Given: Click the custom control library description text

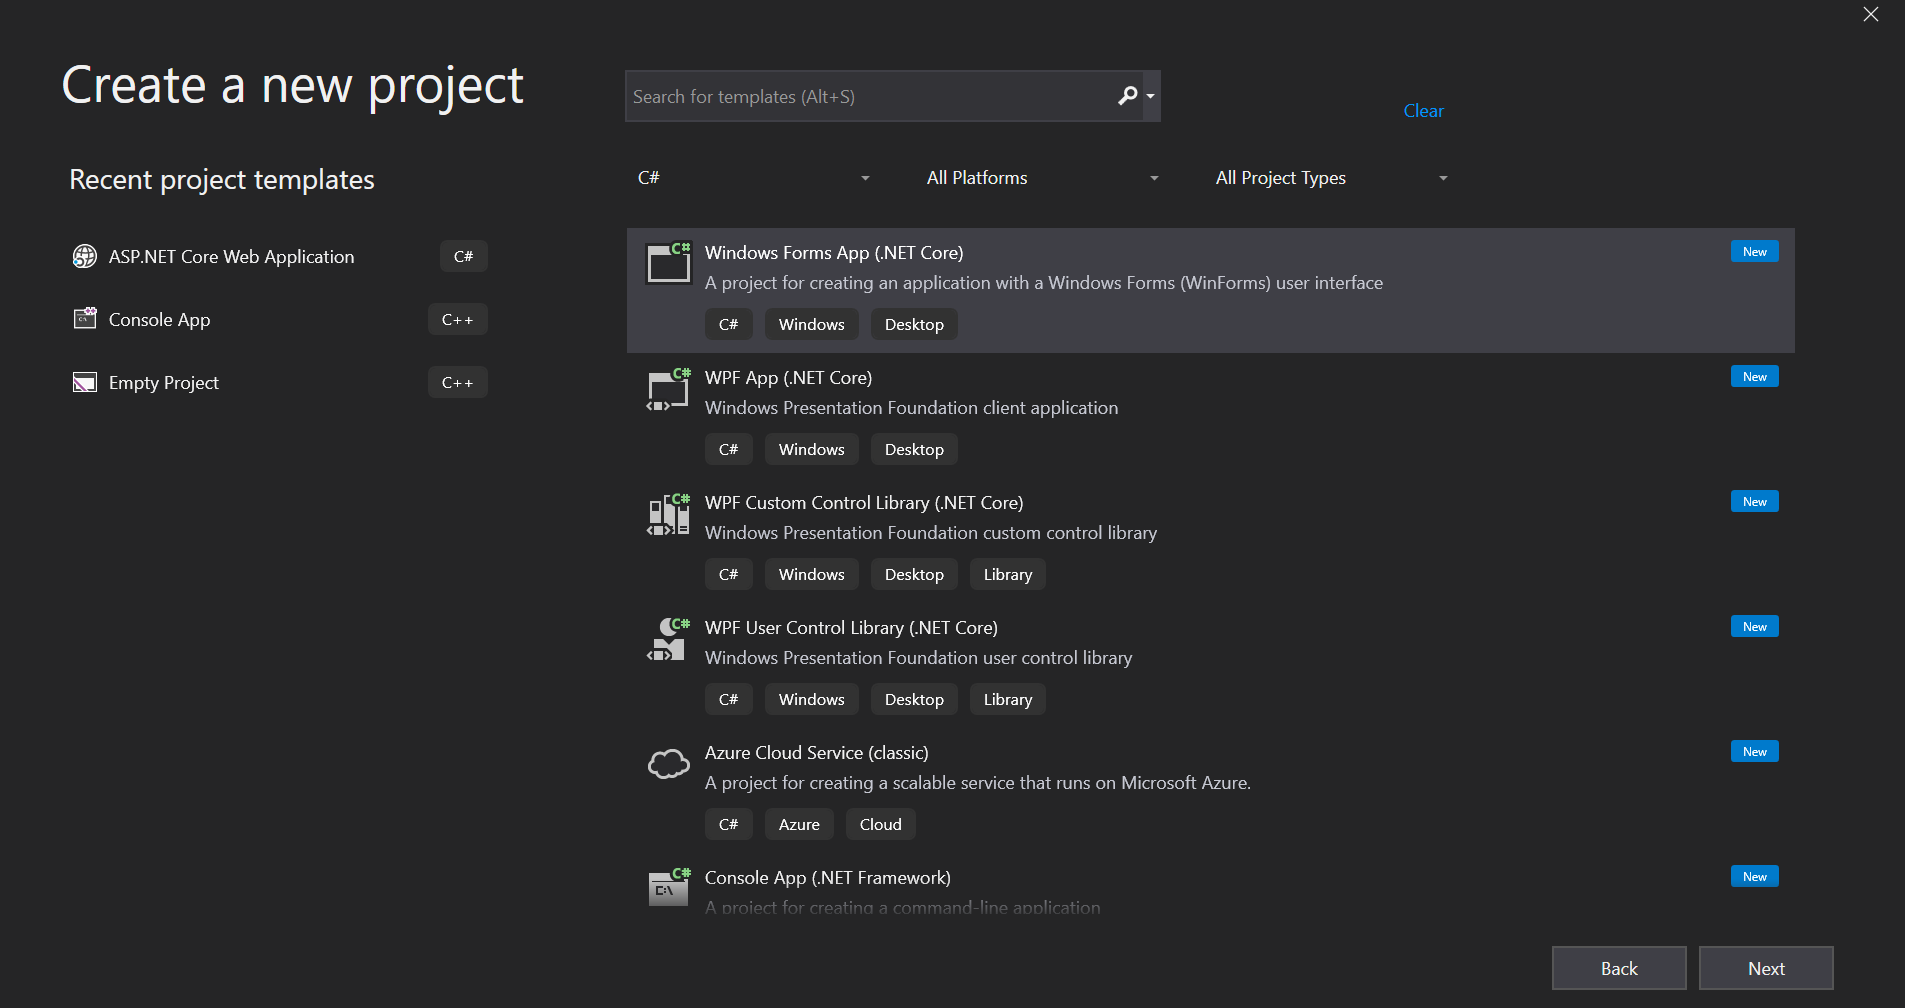Looking at the screenshot, I should click(x=931, y=533).
